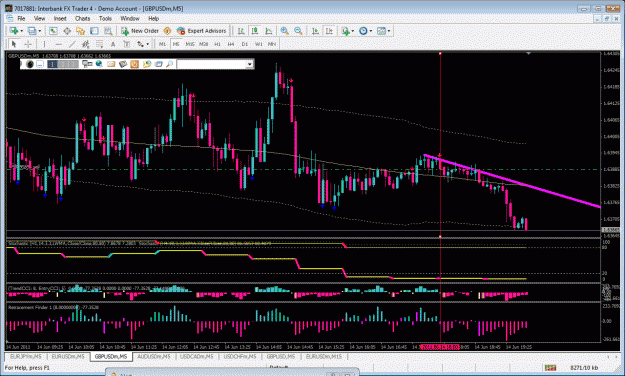Select the Text tool (A)
Viewport: 625px width, 376px height.
(113, 44)
